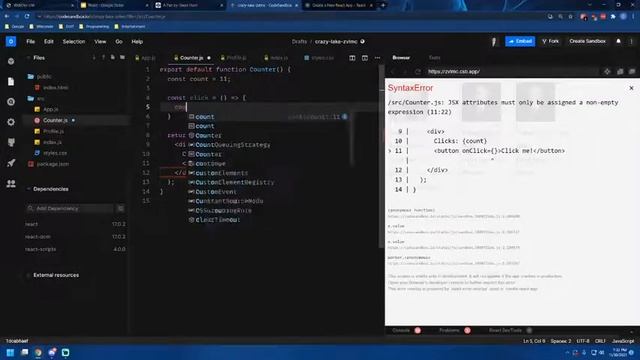Click the Embed button

tap(520, 41)
